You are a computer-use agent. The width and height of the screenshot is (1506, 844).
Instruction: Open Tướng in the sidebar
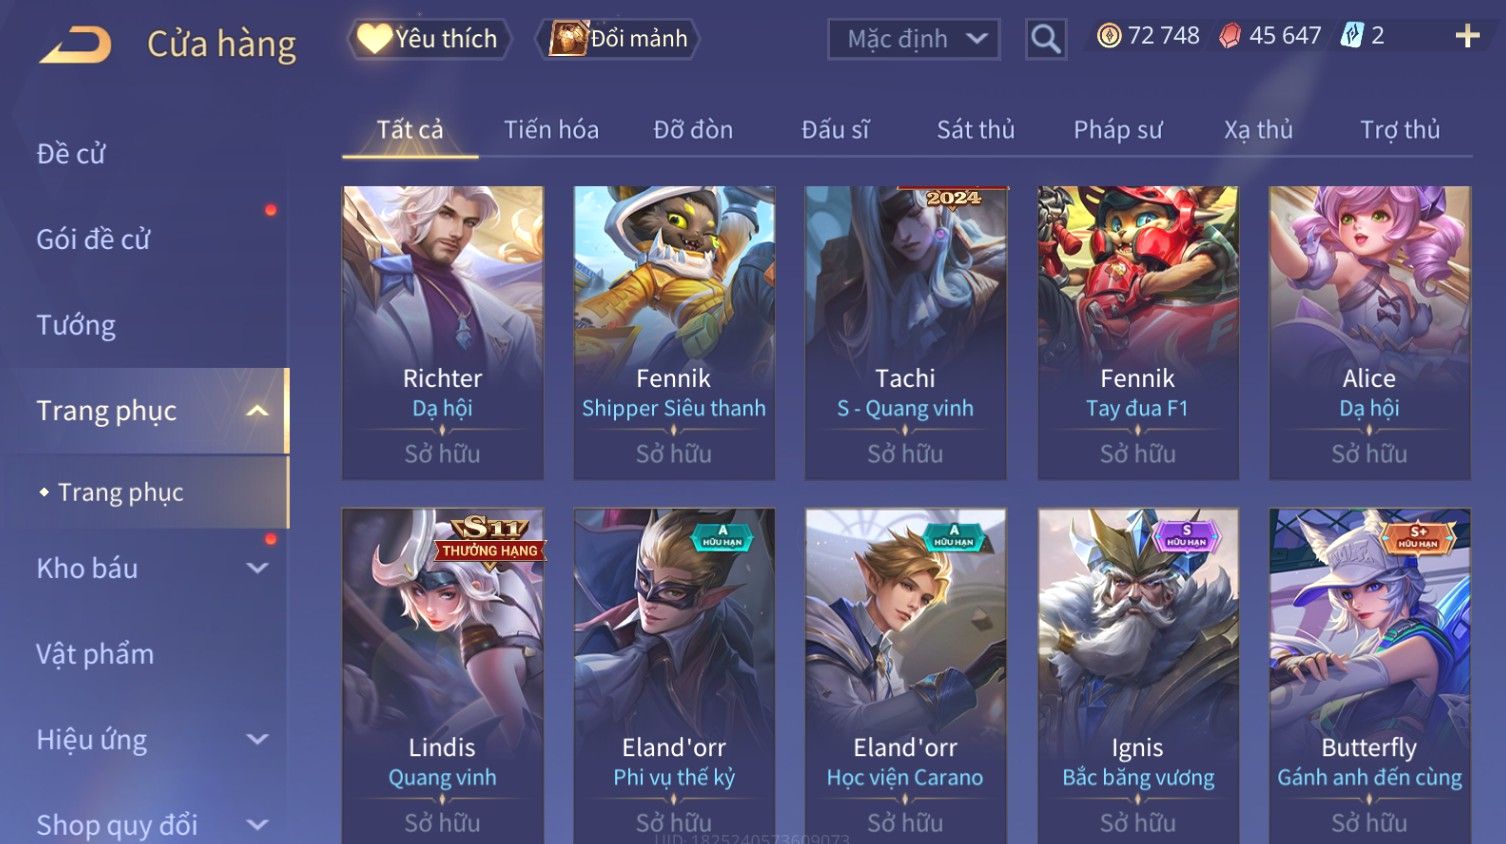76,325
